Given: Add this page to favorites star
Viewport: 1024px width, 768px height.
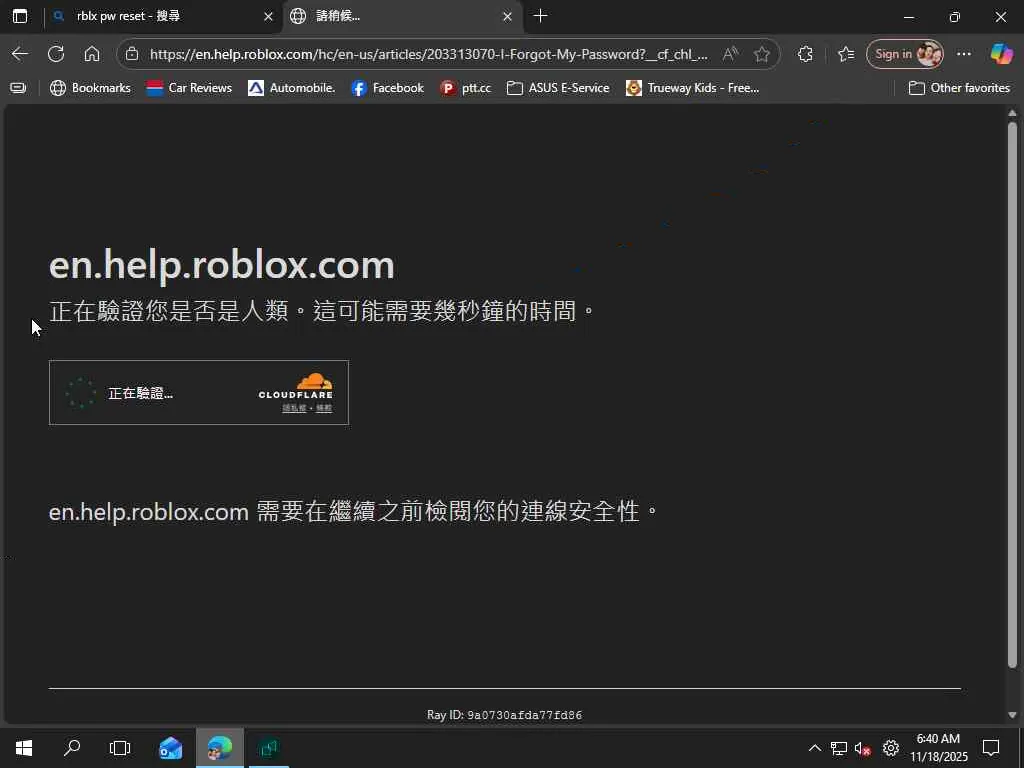Looking at the screenshot, I should click(761, 54).
